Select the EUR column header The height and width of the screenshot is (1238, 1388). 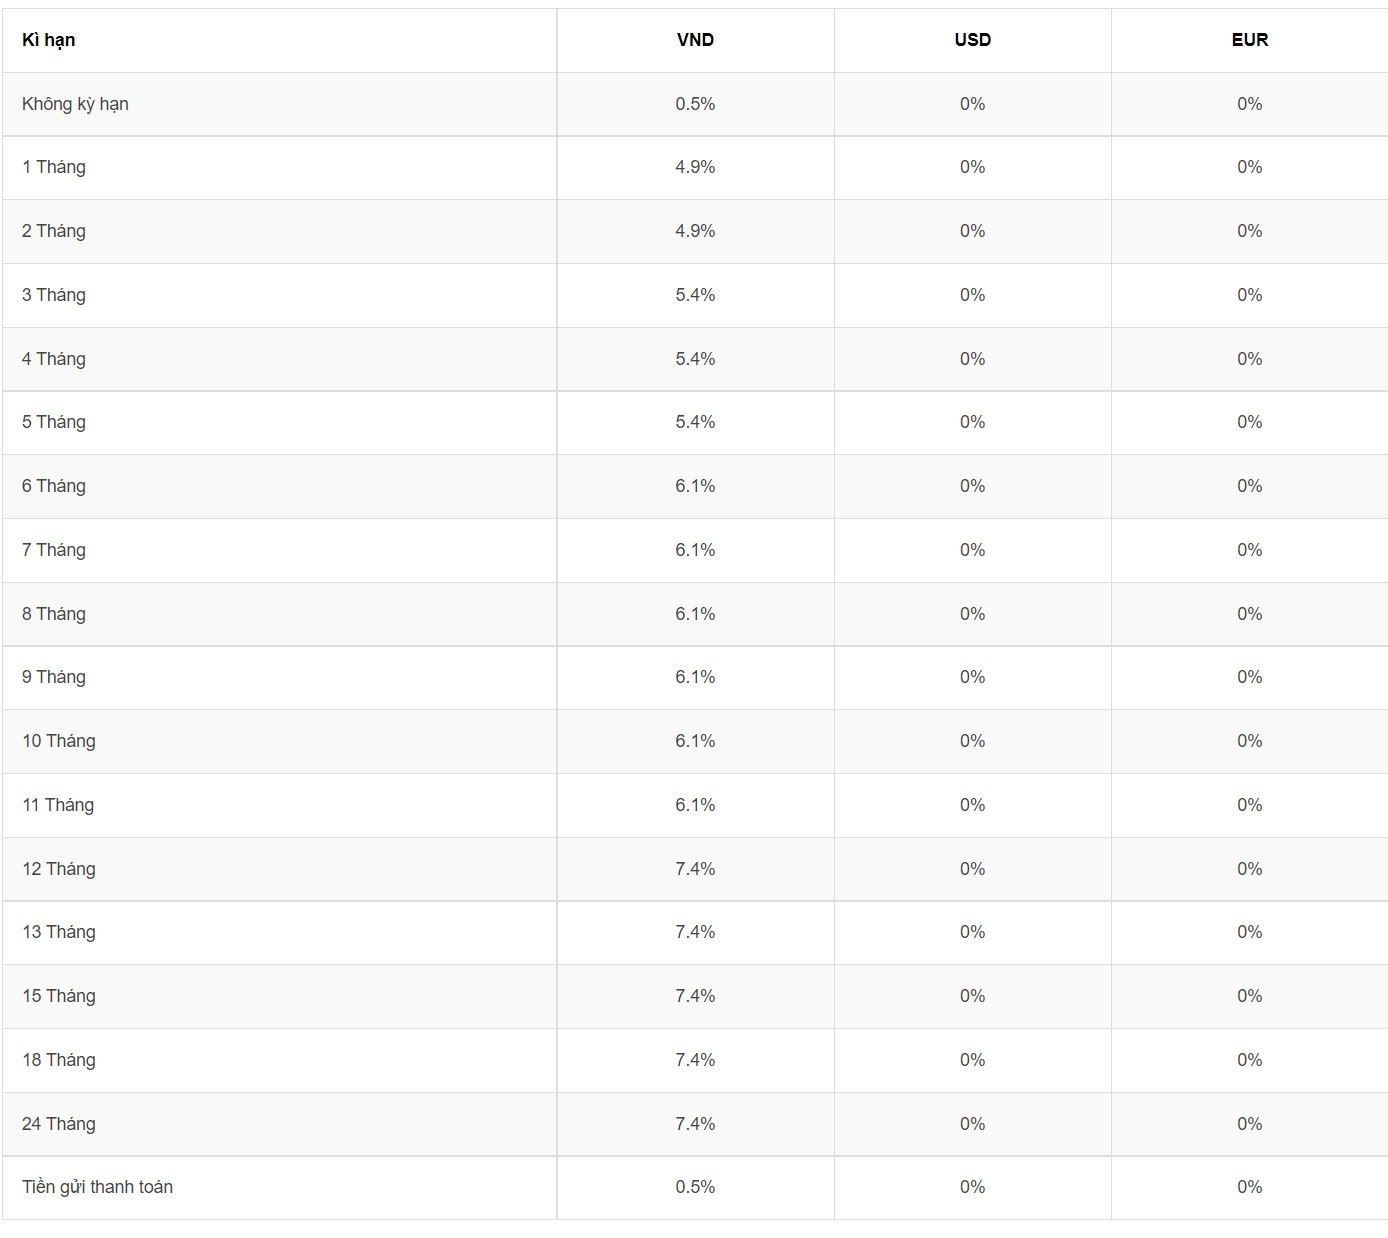click(1249, 40)
